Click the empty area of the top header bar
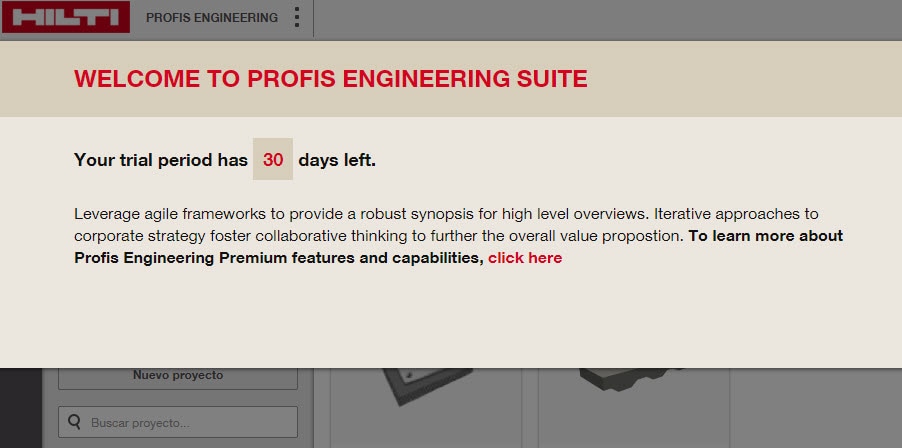The image size is (902, 448). click(600, 18)
